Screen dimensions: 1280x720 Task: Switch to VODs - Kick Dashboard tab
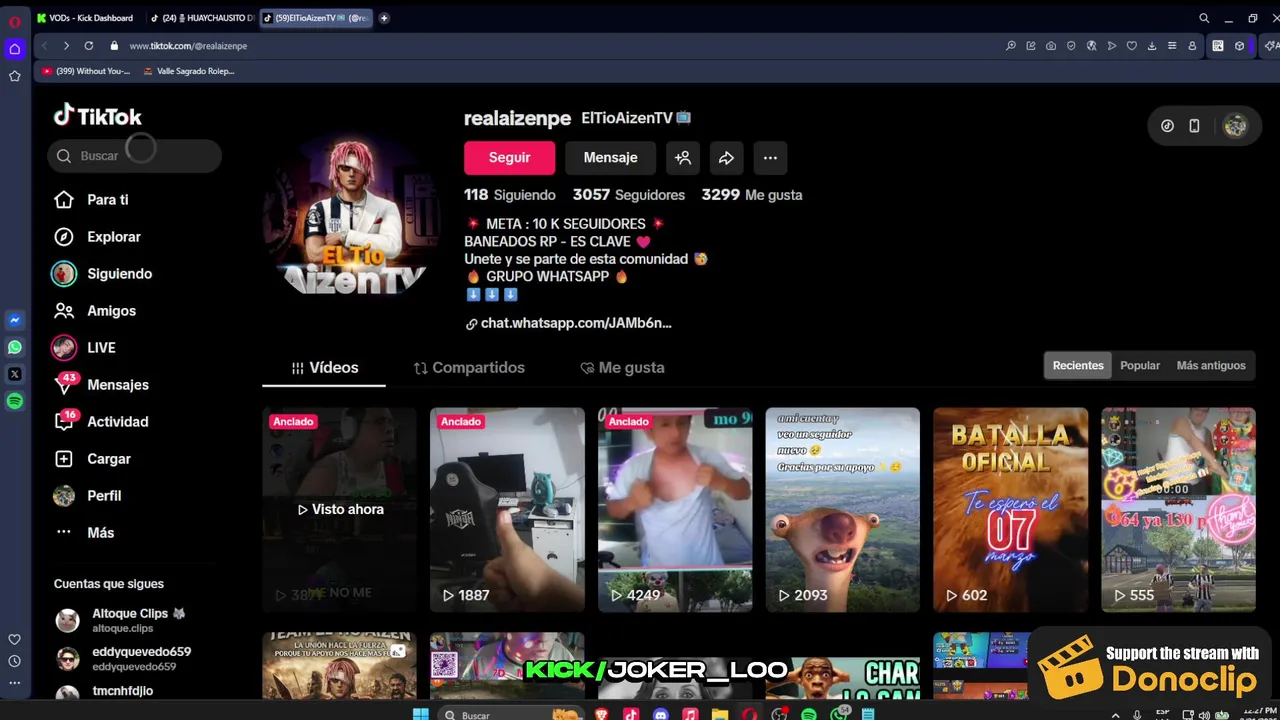tap(85, 18)
